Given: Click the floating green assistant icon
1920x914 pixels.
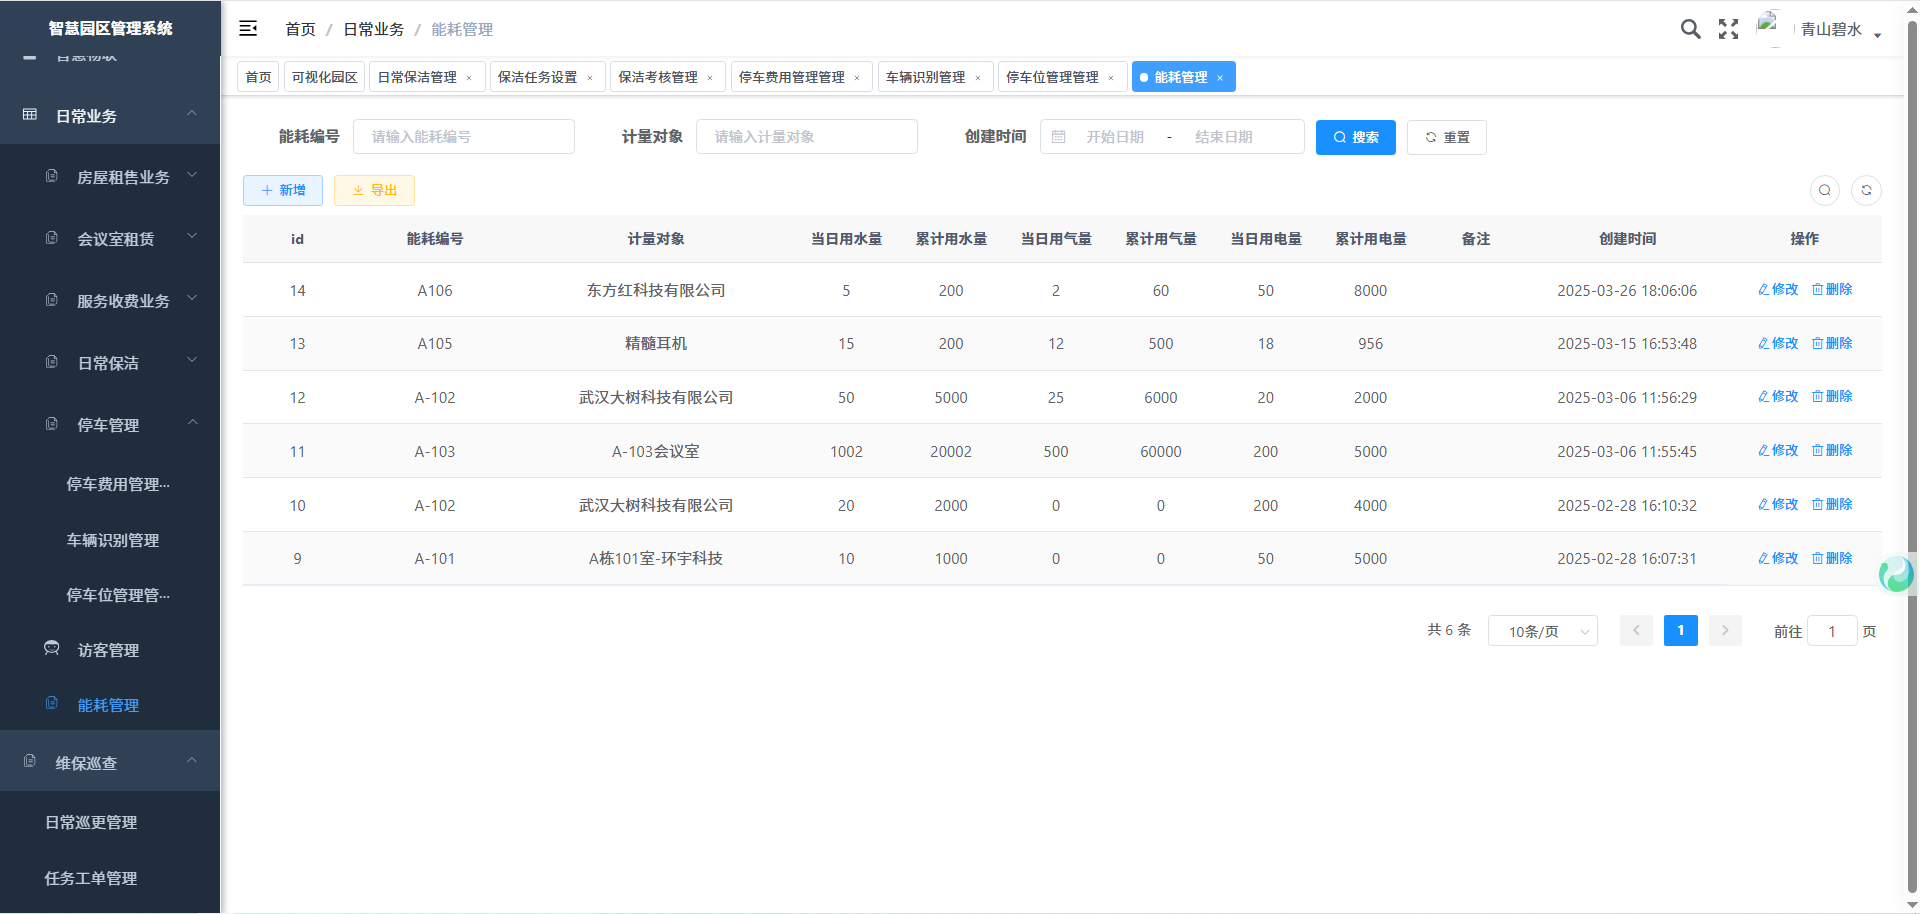Looking at the screenshot, I should pyautogui.click(x=1895, y=574).
